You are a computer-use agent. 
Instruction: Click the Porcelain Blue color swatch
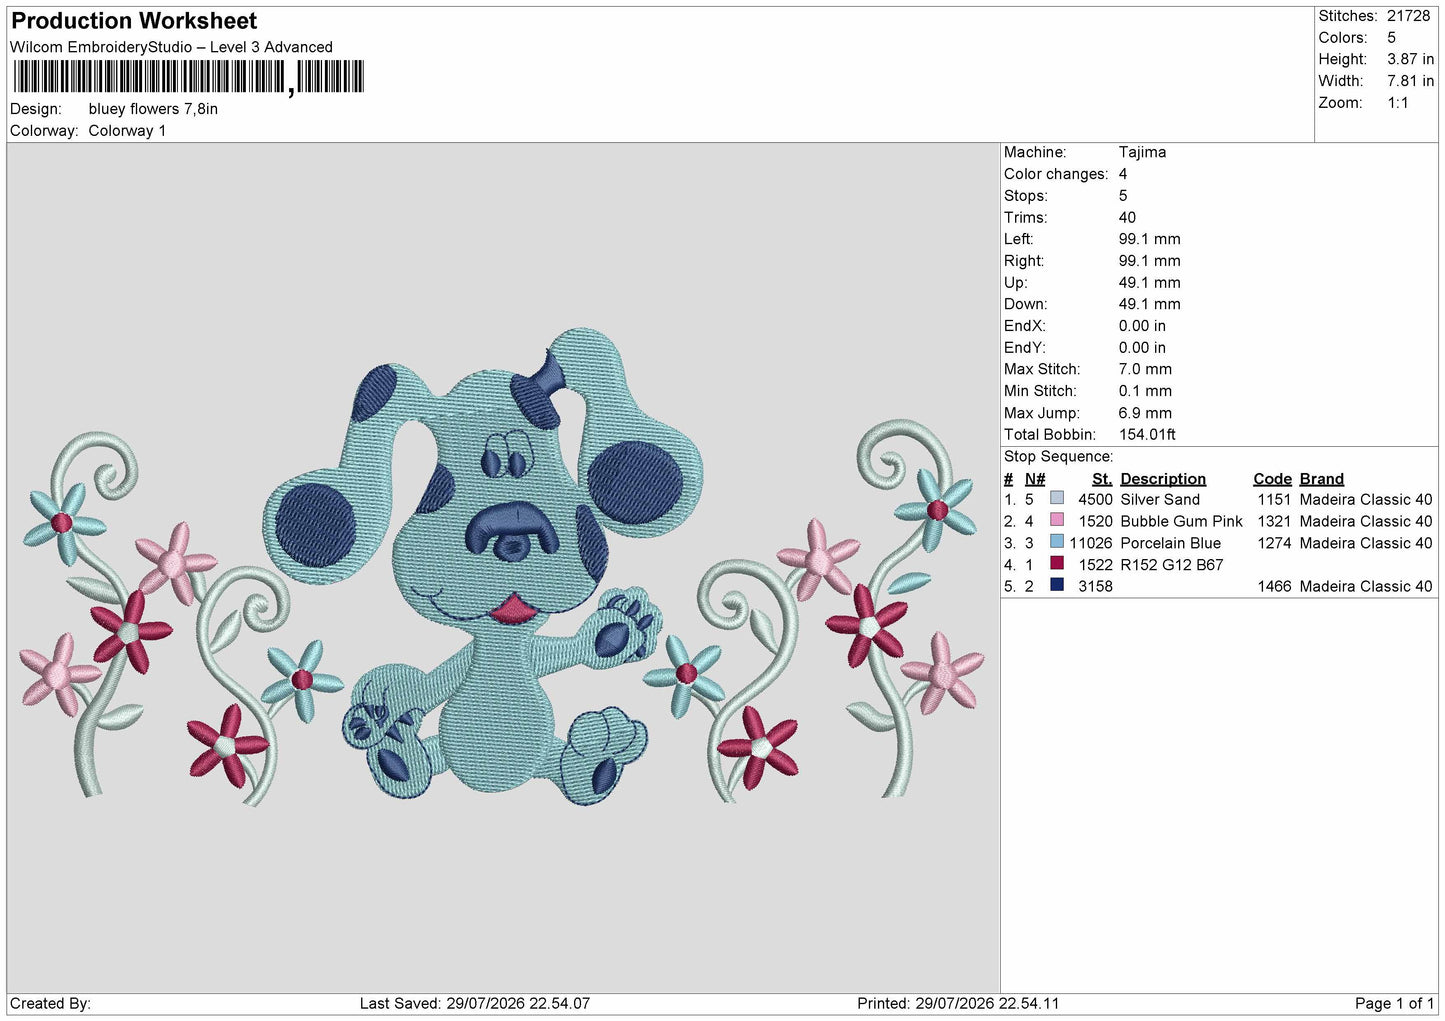tap(1057, 542)
